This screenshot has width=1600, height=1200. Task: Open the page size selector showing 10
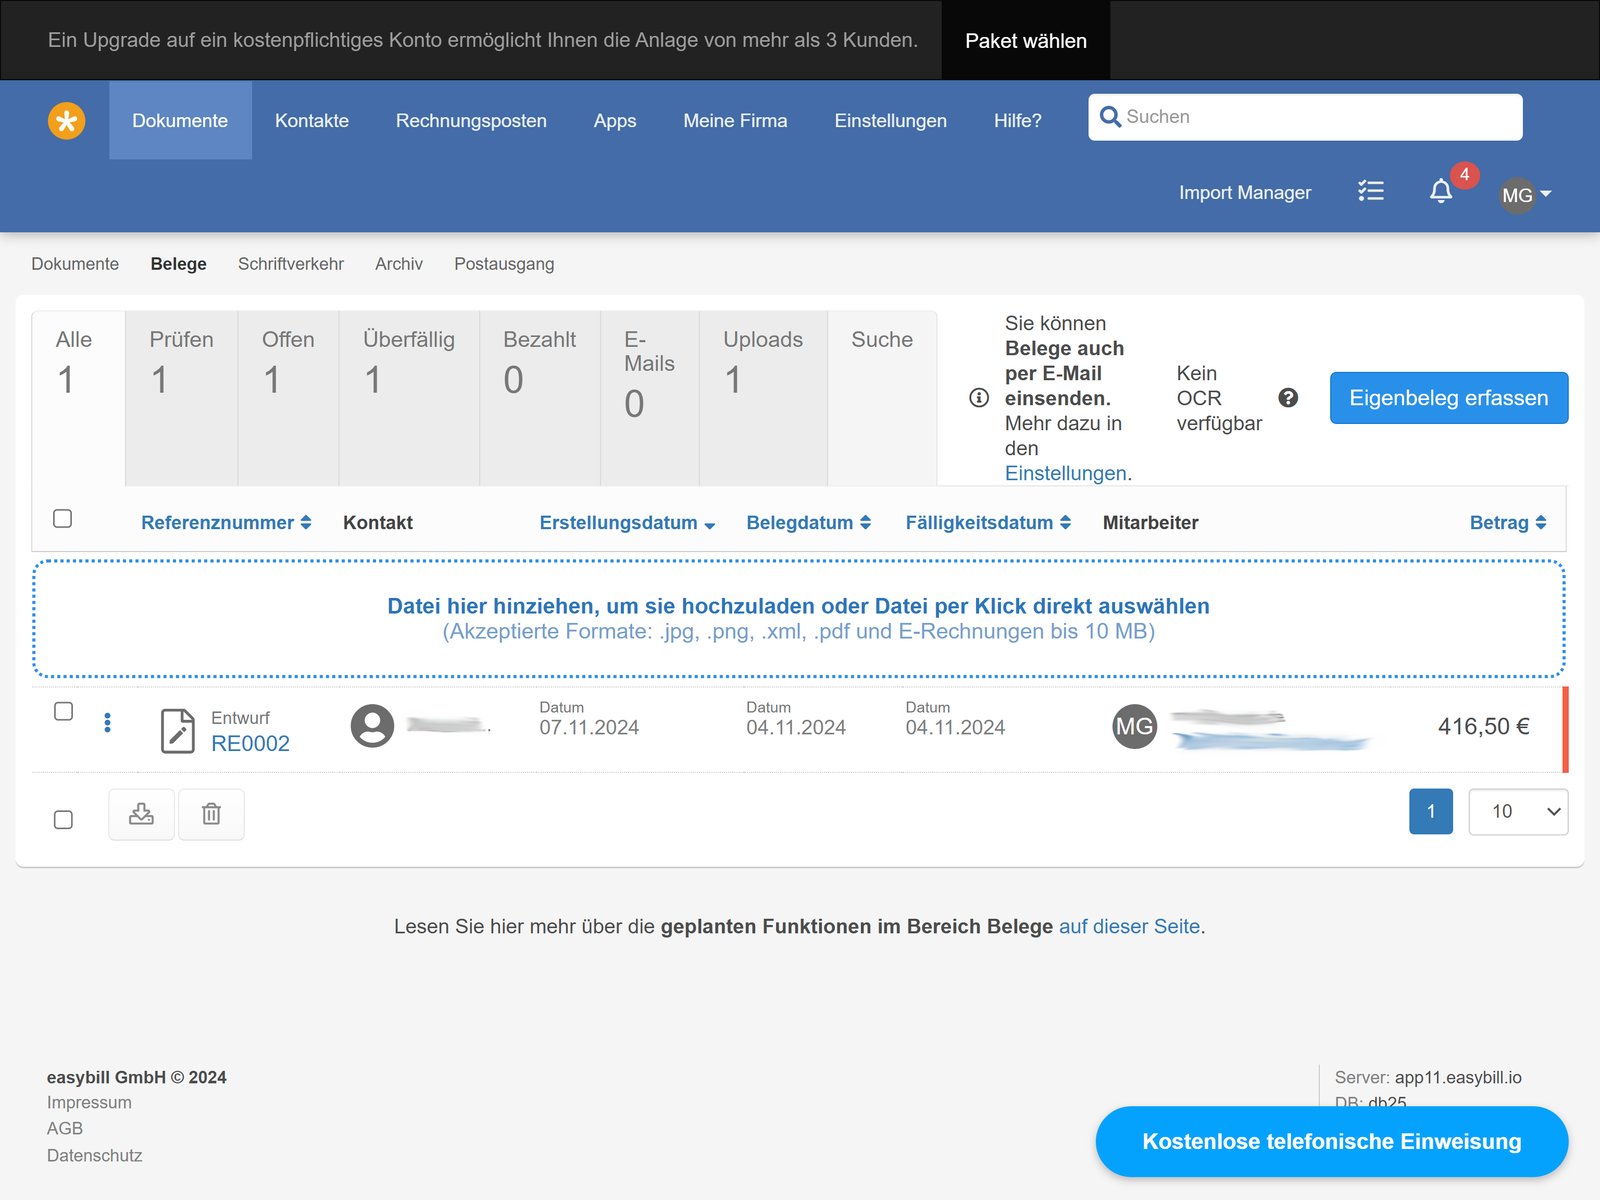pos(1517,812)
